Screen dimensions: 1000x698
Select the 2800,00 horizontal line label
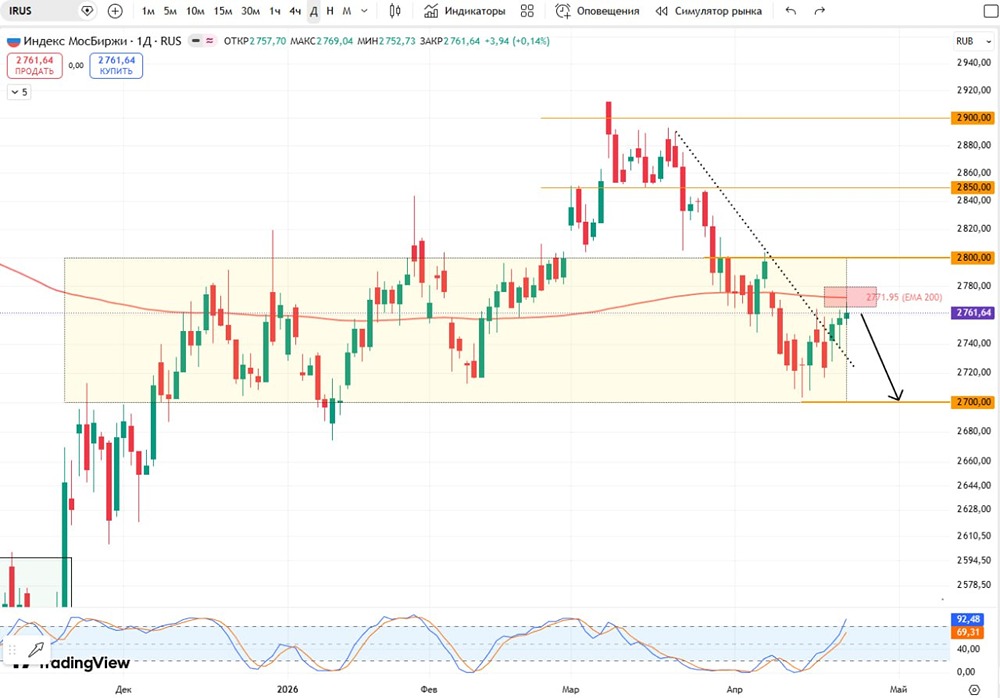click(x=972, y=258)
